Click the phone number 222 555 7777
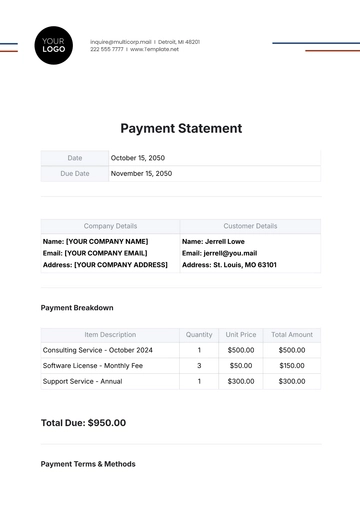 (107, 49)
